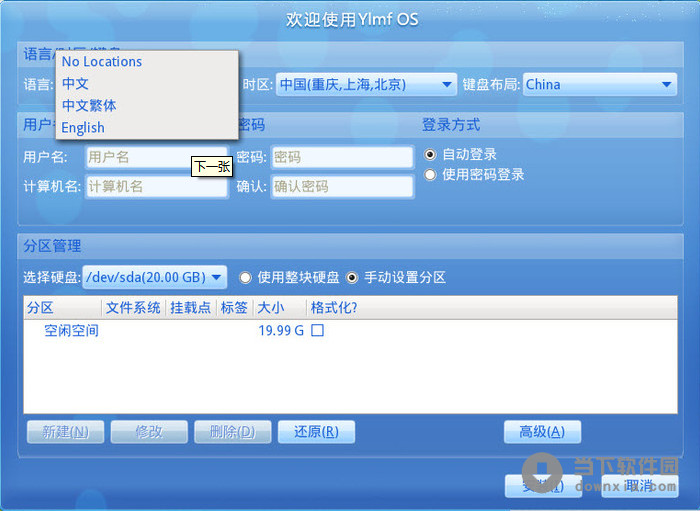Click the 计算机名 computer name field

[155, 187]
